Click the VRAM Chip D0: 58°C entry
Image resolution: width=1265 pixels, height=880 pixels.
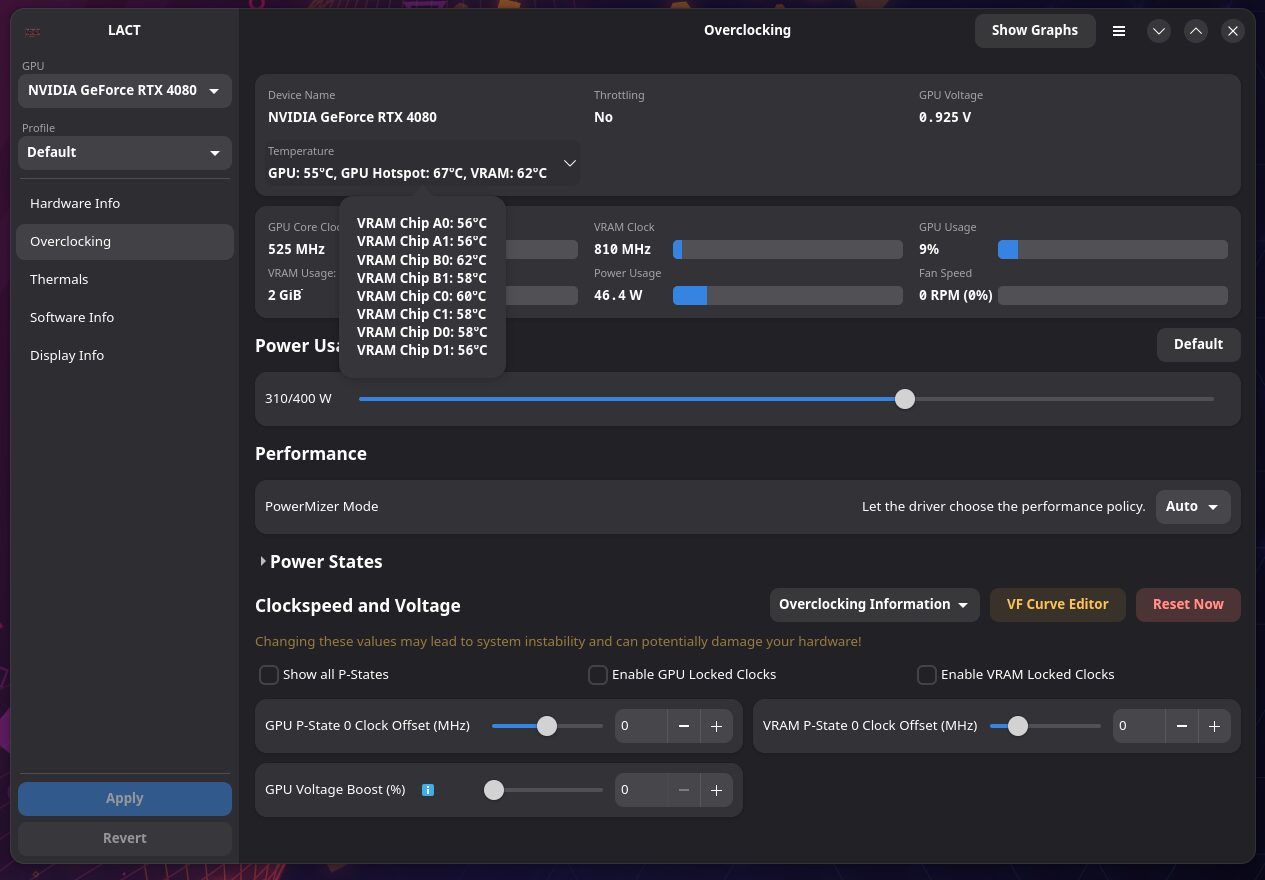[x=422, y=332]
